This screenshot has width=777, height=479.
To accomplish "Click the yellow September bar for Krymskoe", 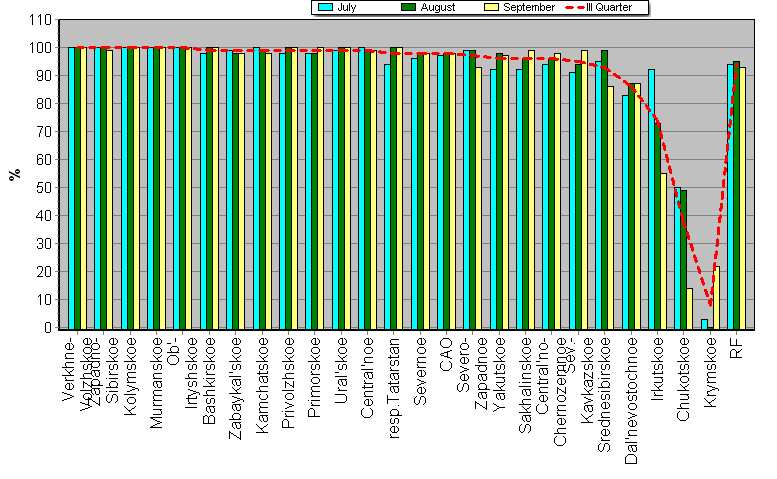I will [x=717, y=298].
